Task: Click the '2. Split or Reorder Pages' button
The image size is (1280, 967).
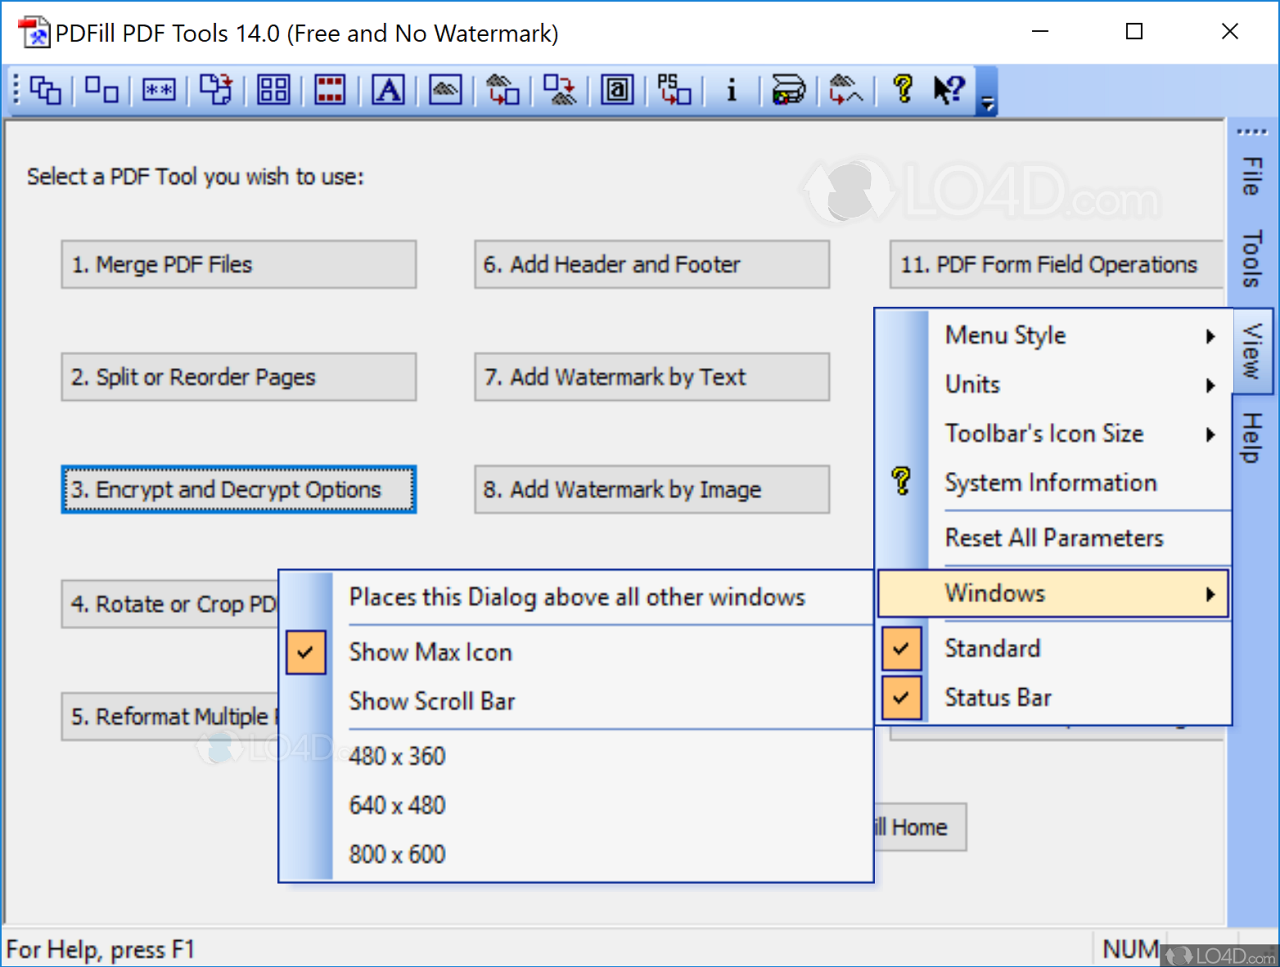Action: pyautogui.click(x=239, y=377)
